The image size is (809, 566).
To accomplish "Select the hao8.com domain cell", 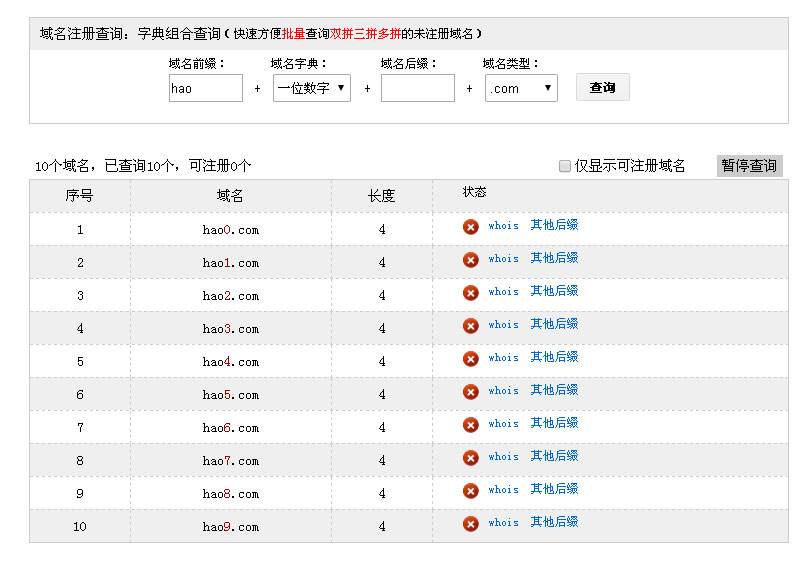I will coord(231,494).
